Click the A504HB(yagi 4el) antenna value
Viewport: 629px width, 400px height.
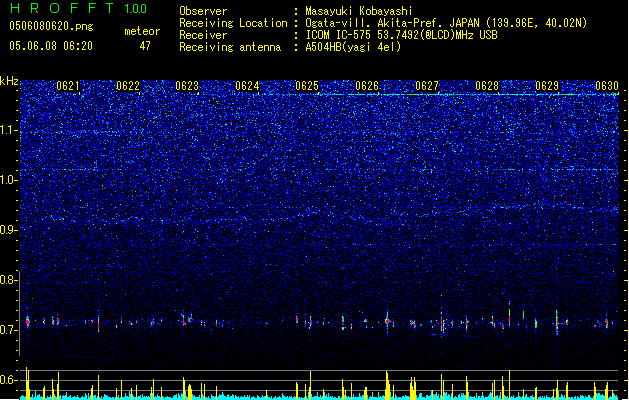[353, 47]
